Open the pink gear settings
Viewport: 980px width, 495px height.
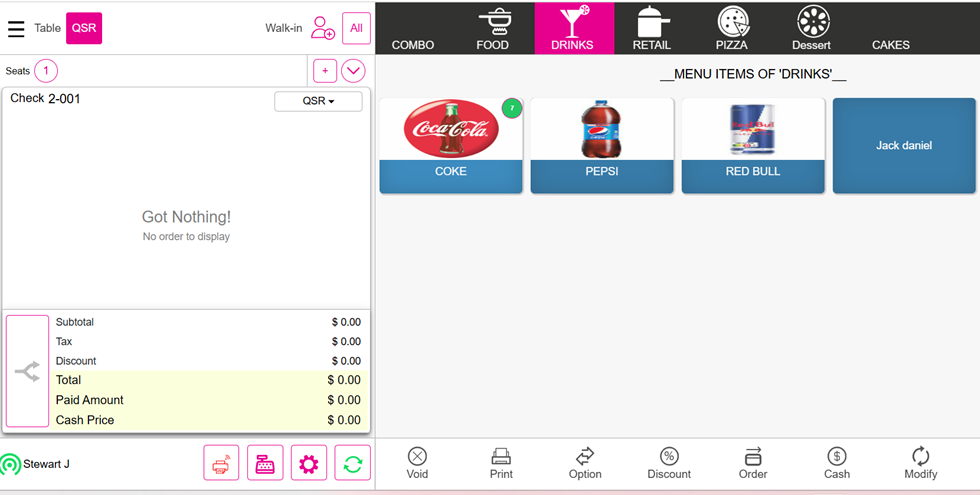[309, 463]
